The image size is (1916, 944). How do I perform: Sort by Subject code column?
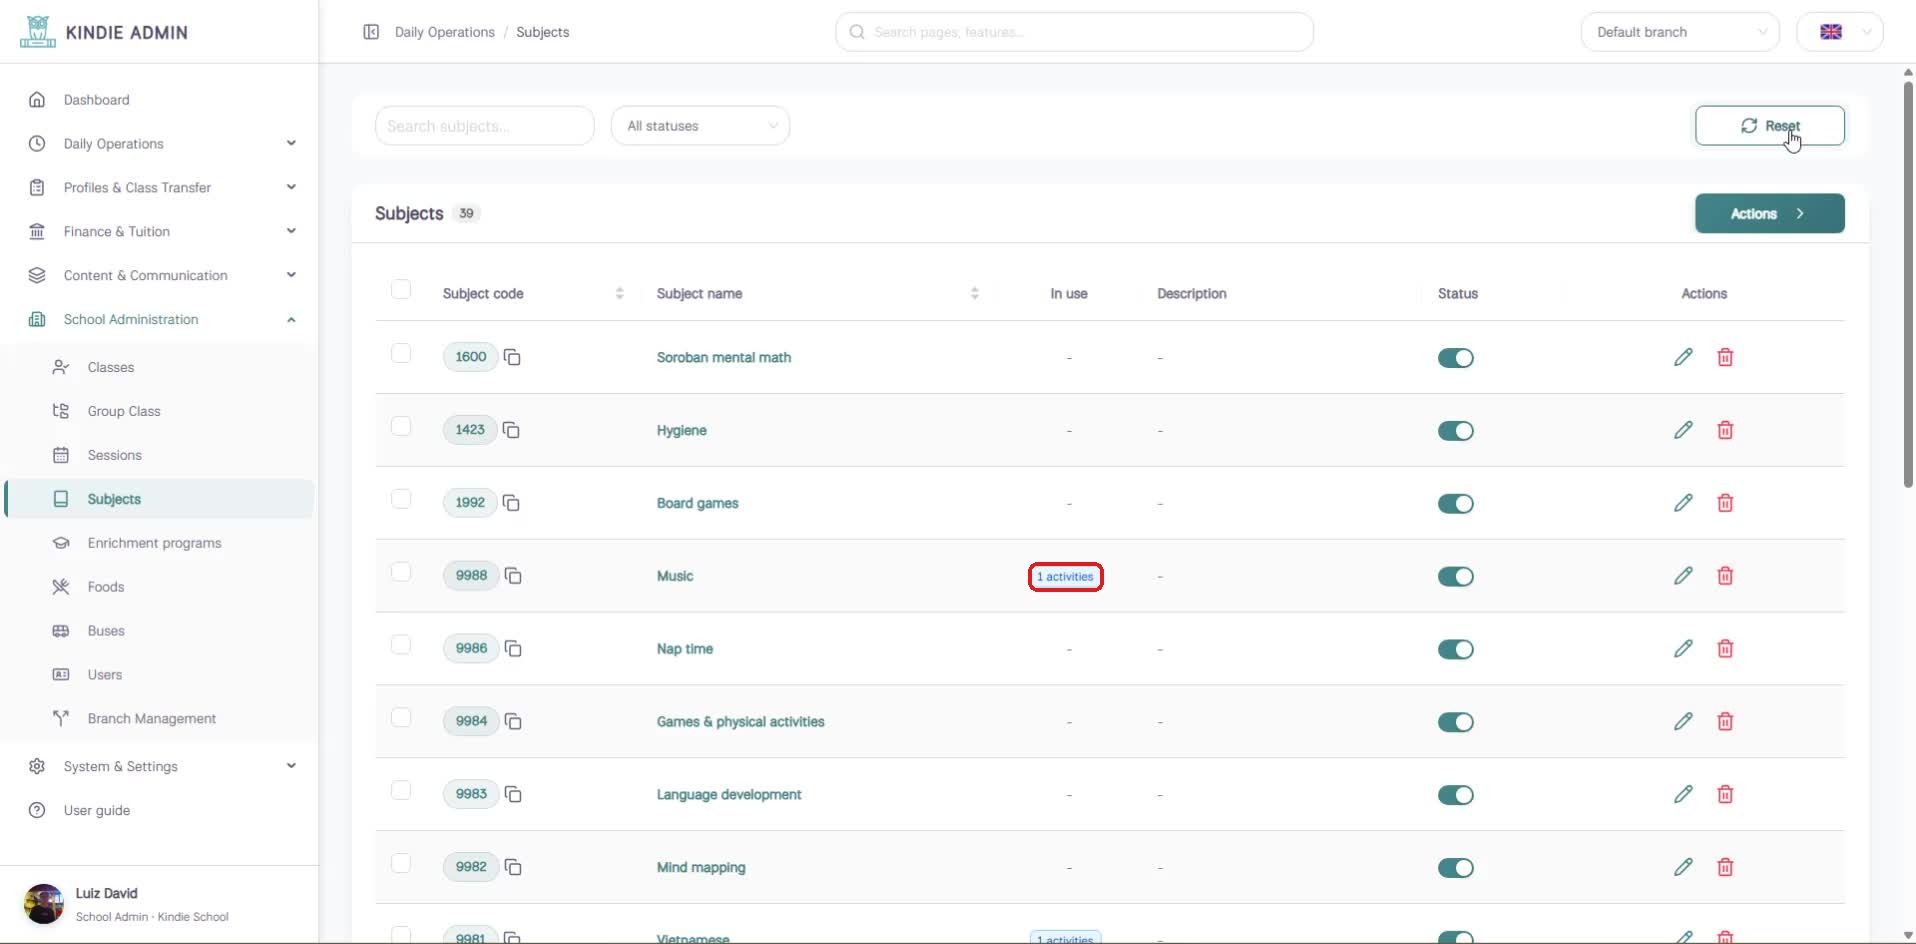[619, 293]
